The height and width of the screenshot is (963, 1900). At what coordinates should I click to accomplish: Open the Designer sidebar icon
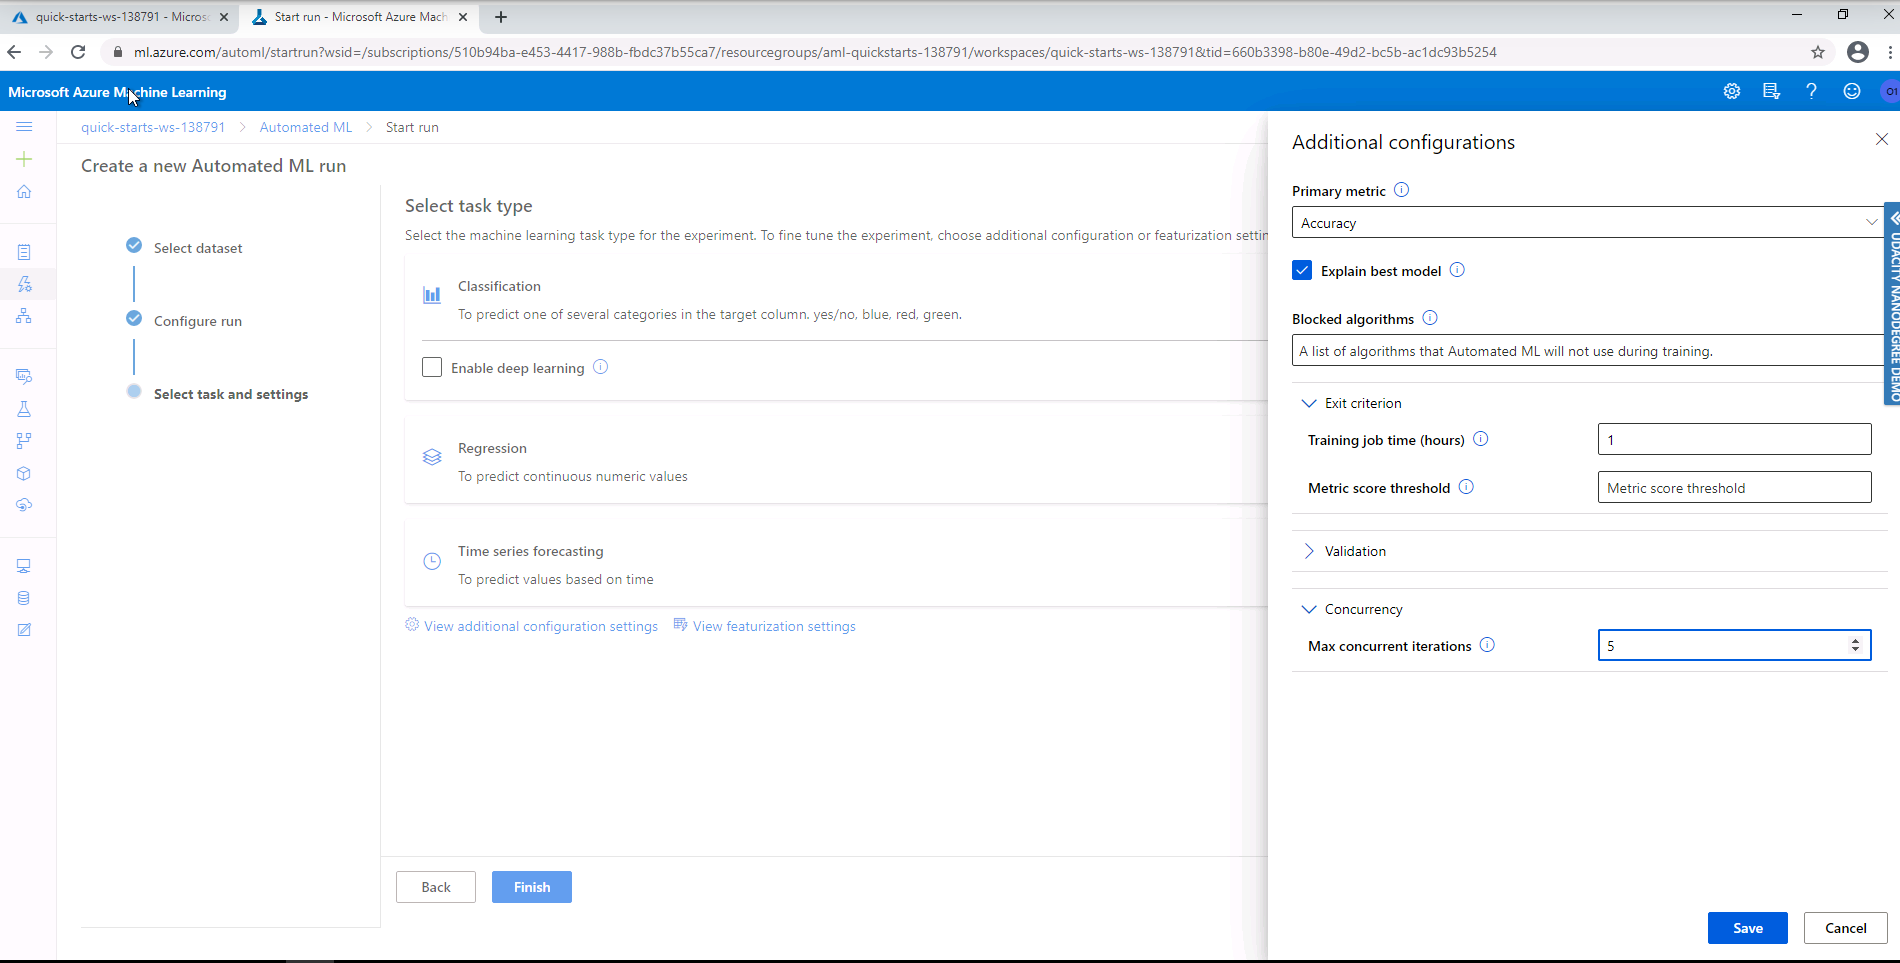(24, 316)
